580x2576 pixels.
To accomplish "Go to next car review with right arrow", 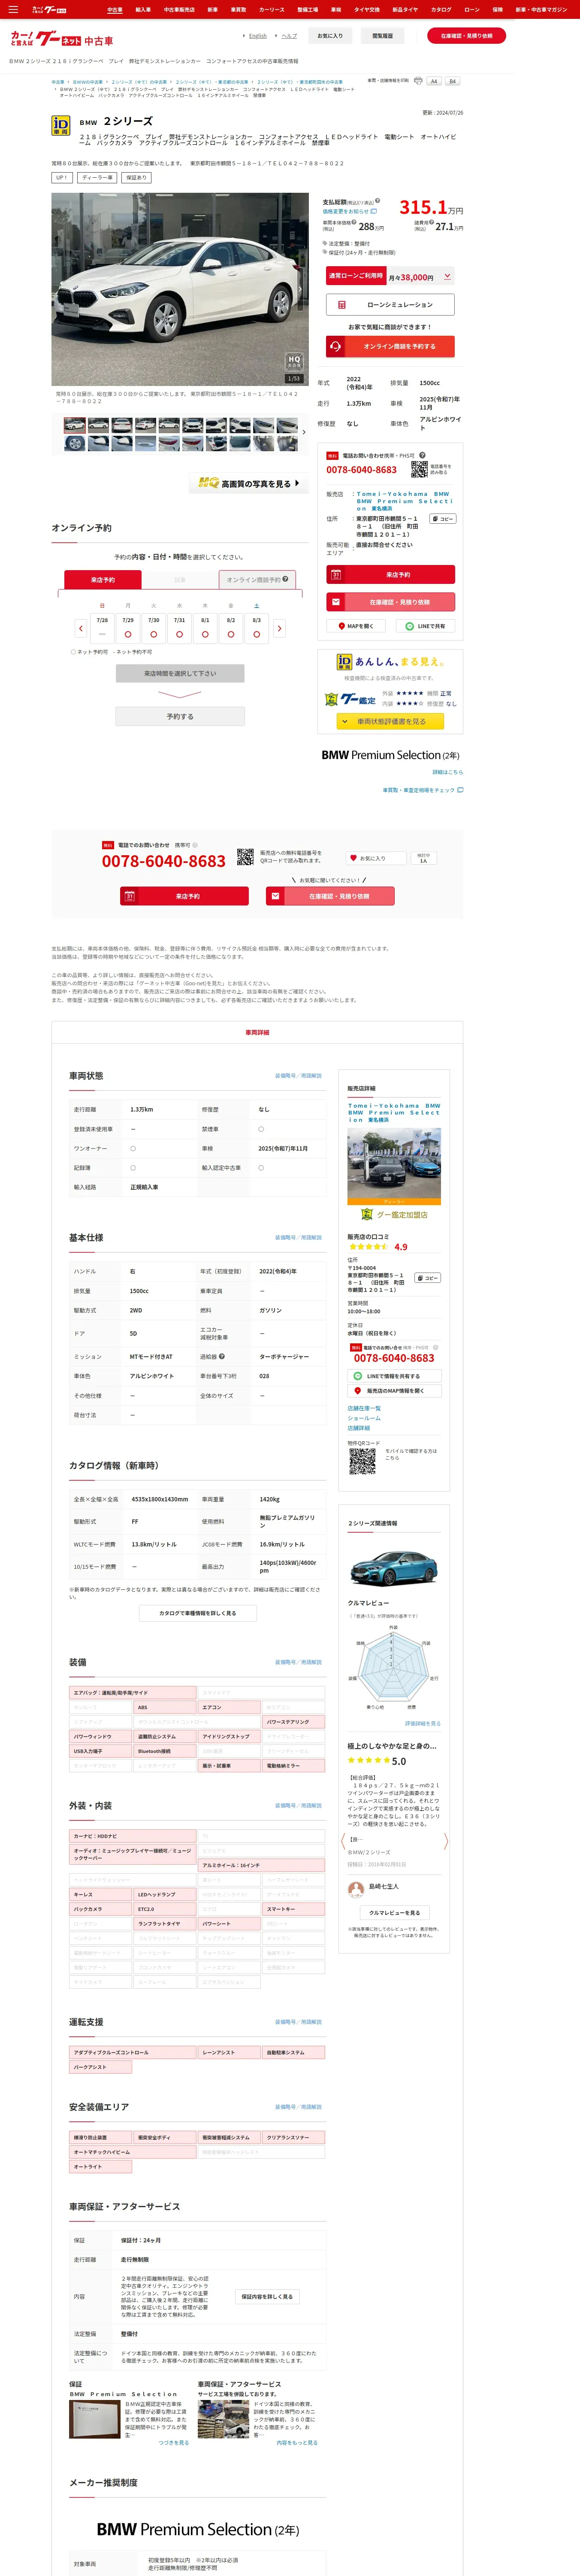I will [x=446, y=1841].
